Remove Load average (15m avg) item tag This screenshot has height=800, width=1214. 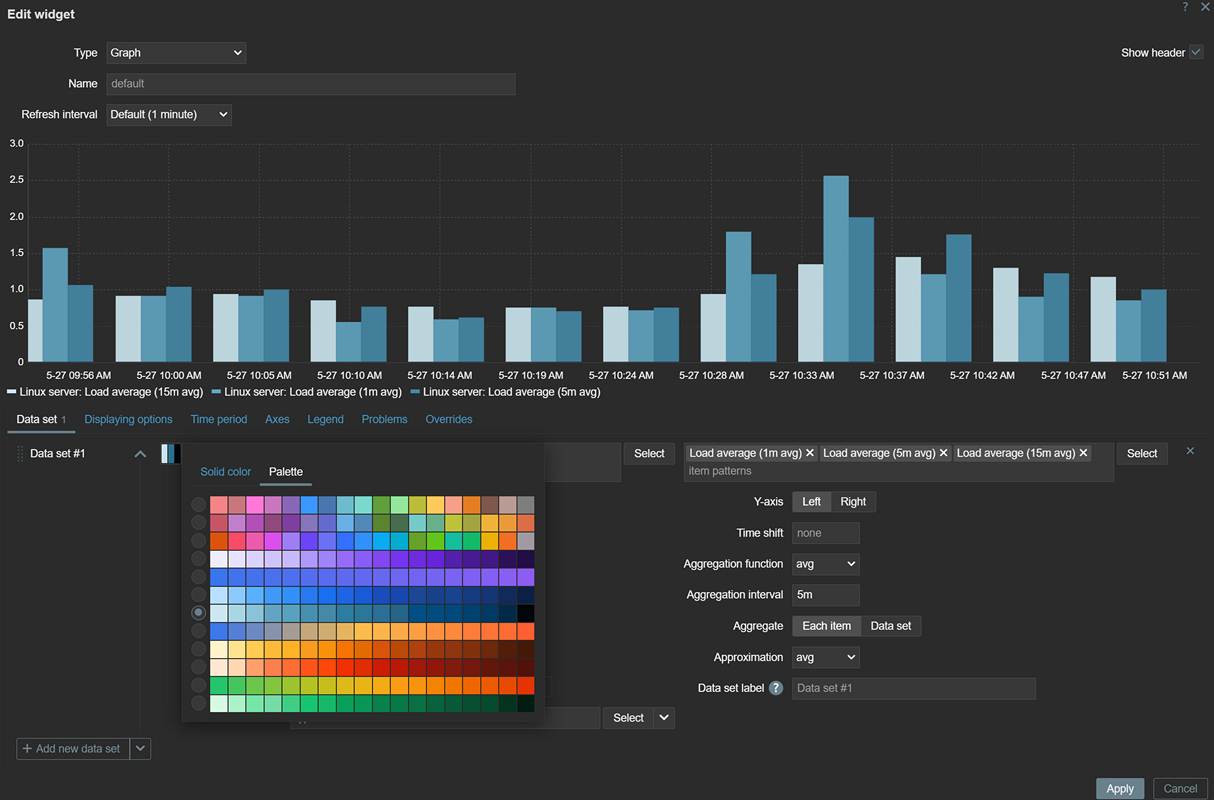(1083, 453)
